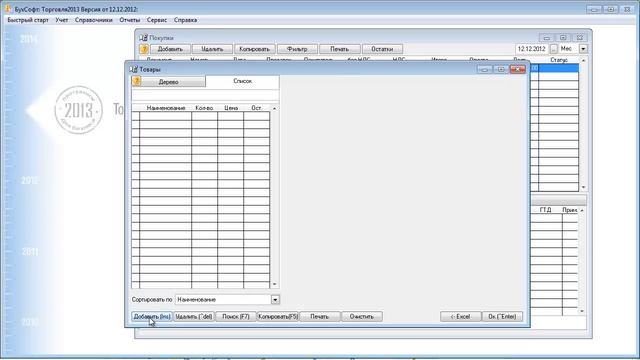Click the <- Excel button
The height and width of the screenshot is (360, 640).
pos(460,316)
